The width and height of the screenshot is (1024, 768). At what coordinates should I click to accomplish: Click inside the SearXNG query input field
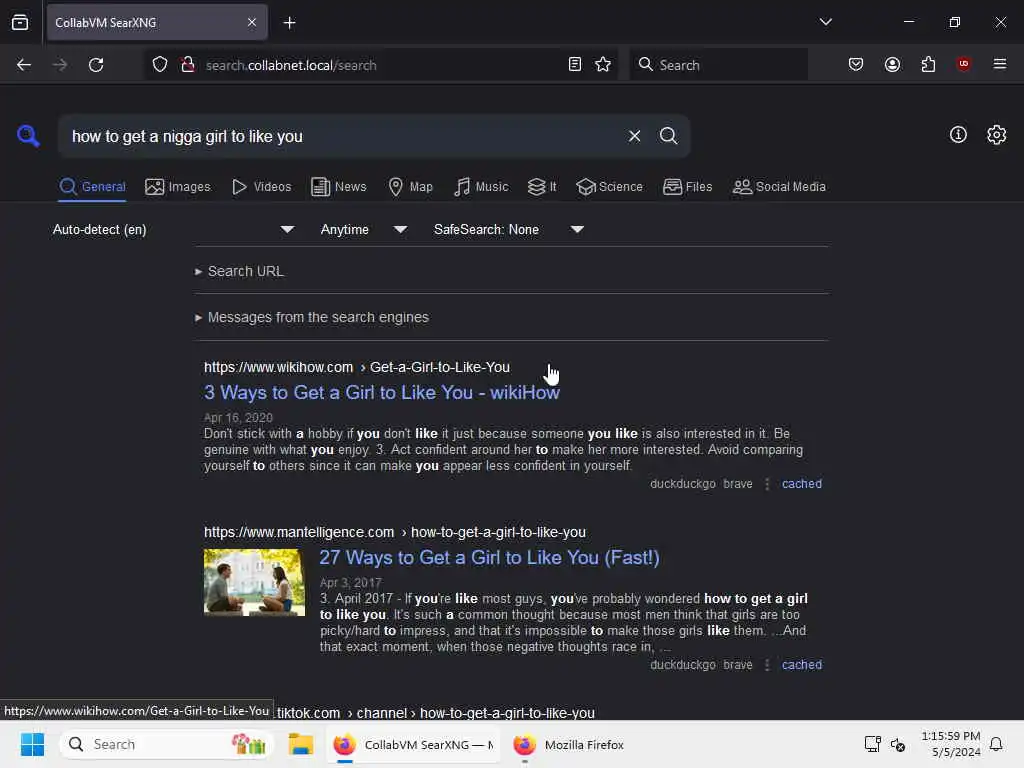pos(343,136)
